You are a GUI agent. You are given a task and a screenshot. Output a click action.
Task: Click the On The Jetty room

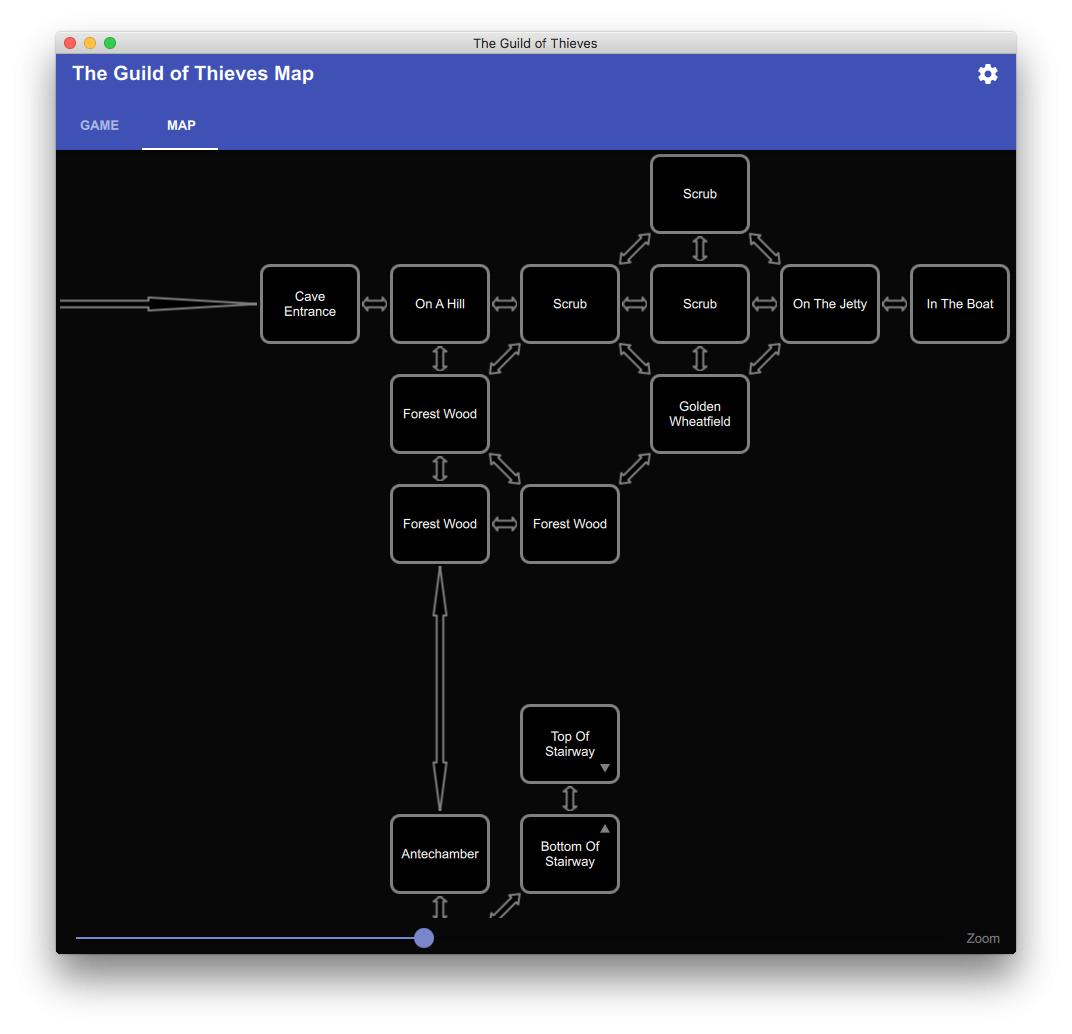point(830,304)
